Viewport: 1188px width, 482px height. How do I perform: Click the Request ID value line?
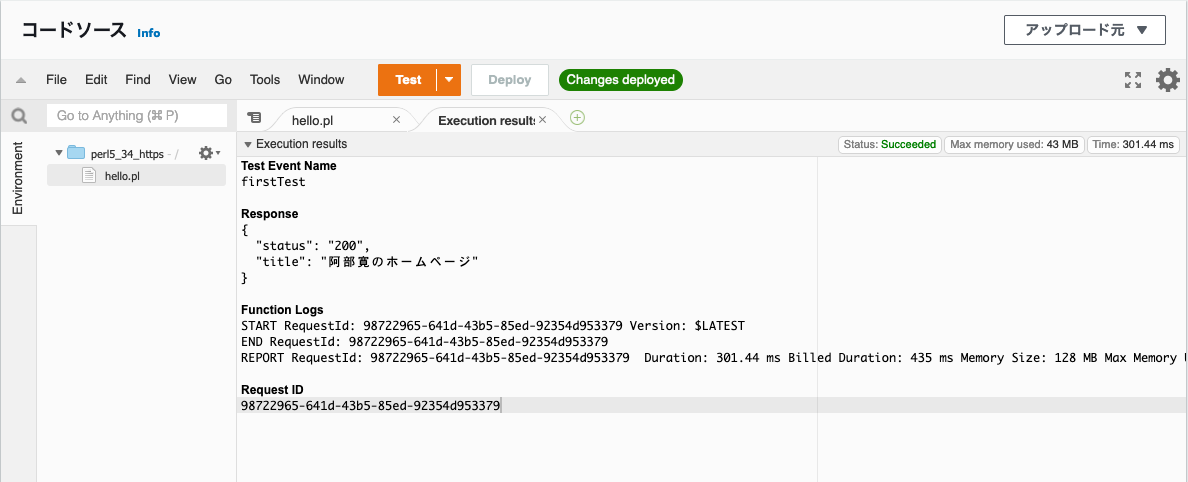coord(370,406)
